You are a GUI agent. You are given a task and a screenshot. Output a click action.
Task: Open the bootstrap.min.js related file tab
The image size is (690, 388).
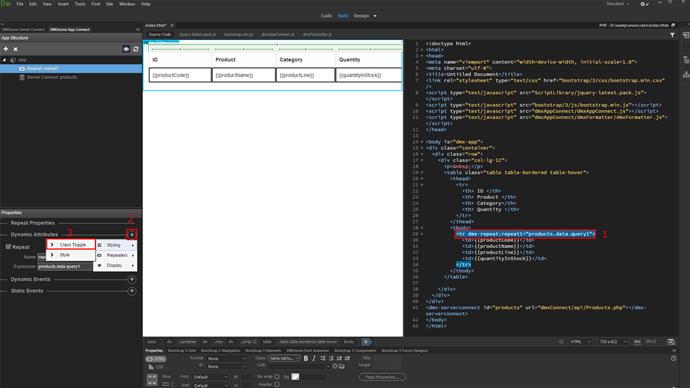point(239,34)
